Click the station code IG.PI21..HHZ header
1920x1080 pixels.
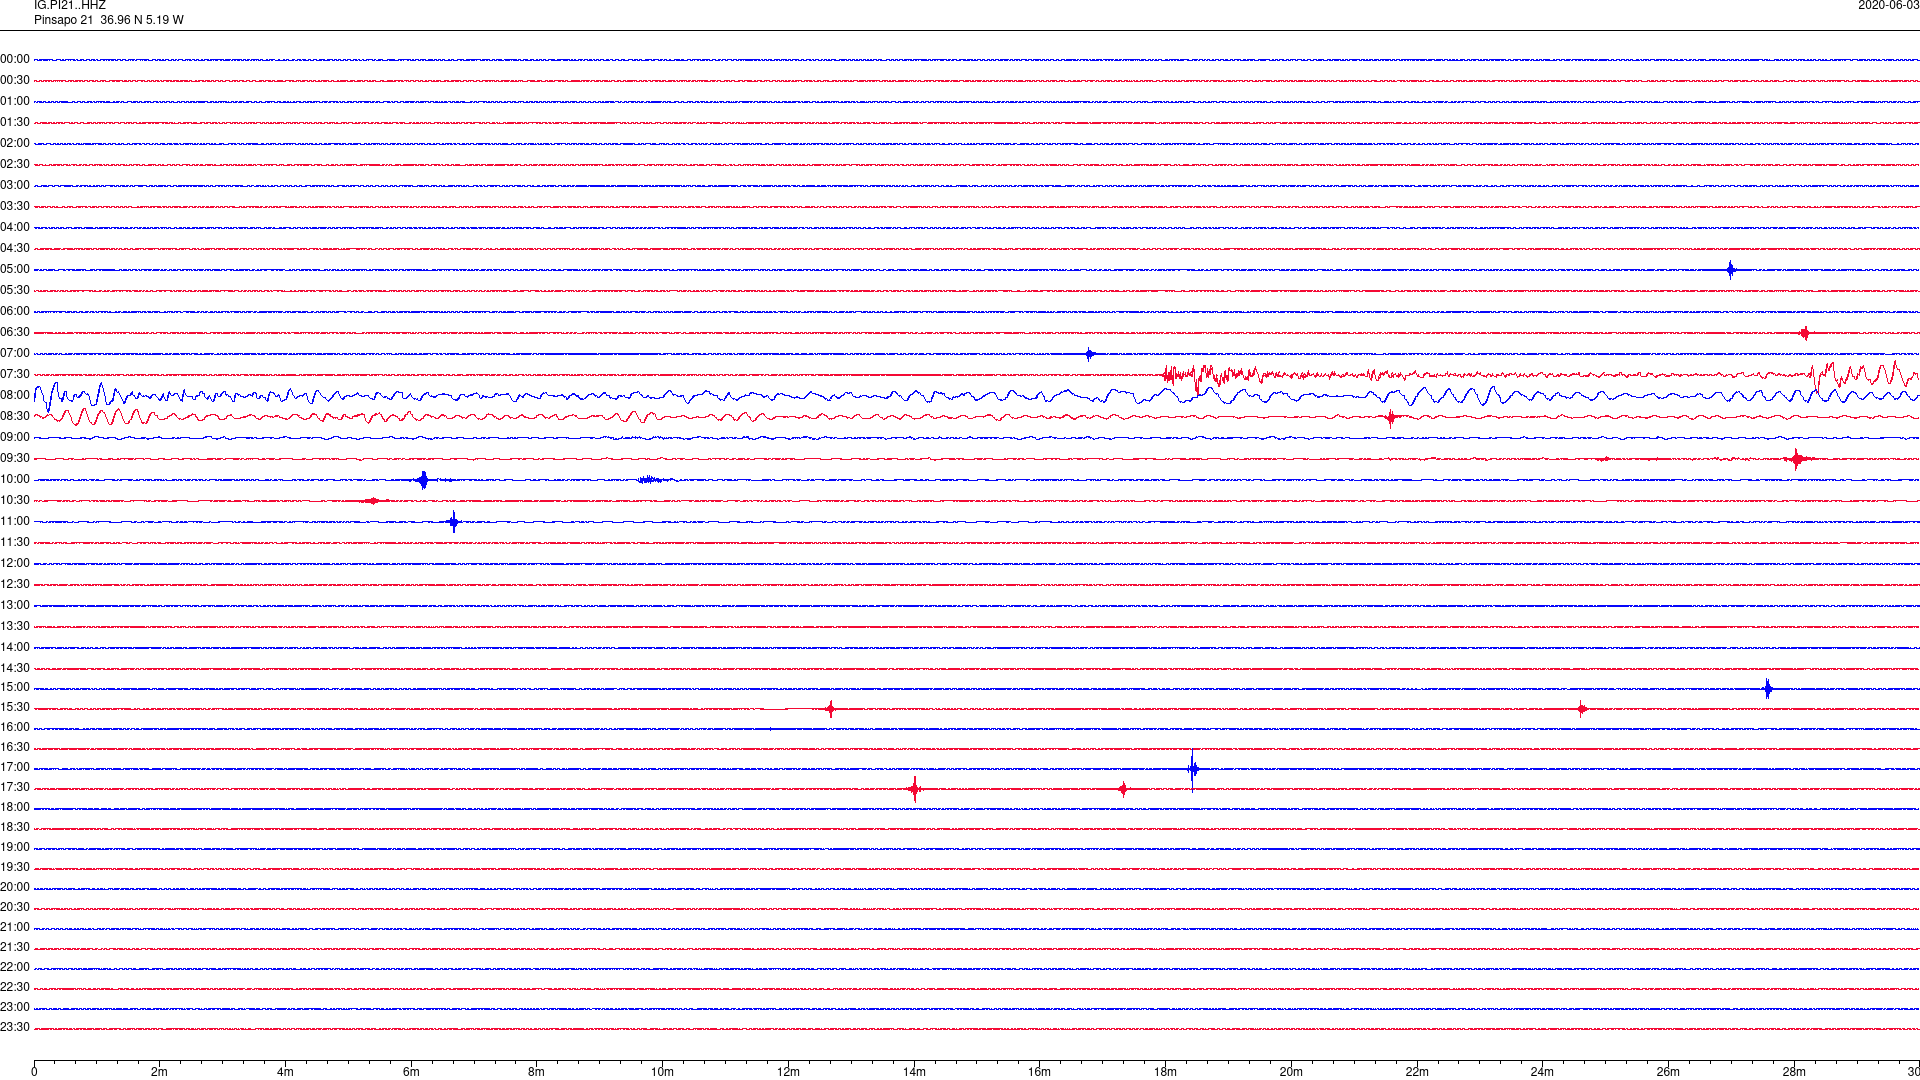coord(70,6)
